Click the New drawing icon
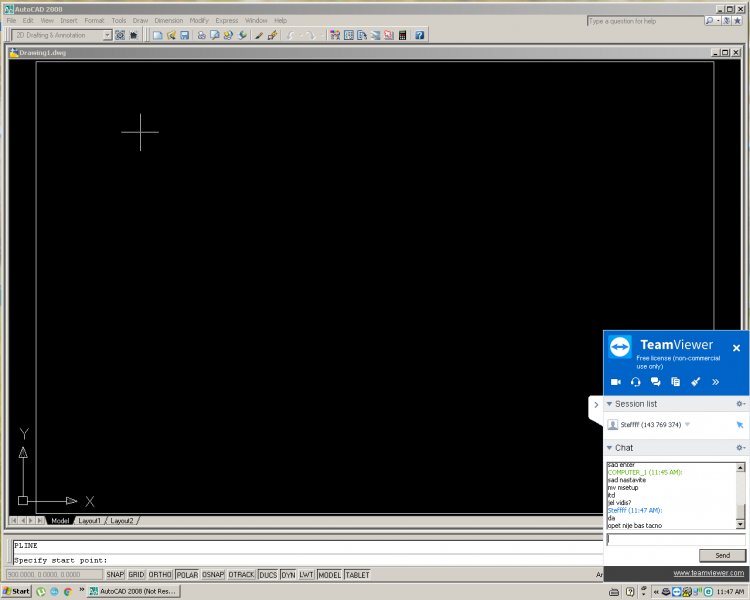This screenshot has height=600, width=750. pos(158,35)
